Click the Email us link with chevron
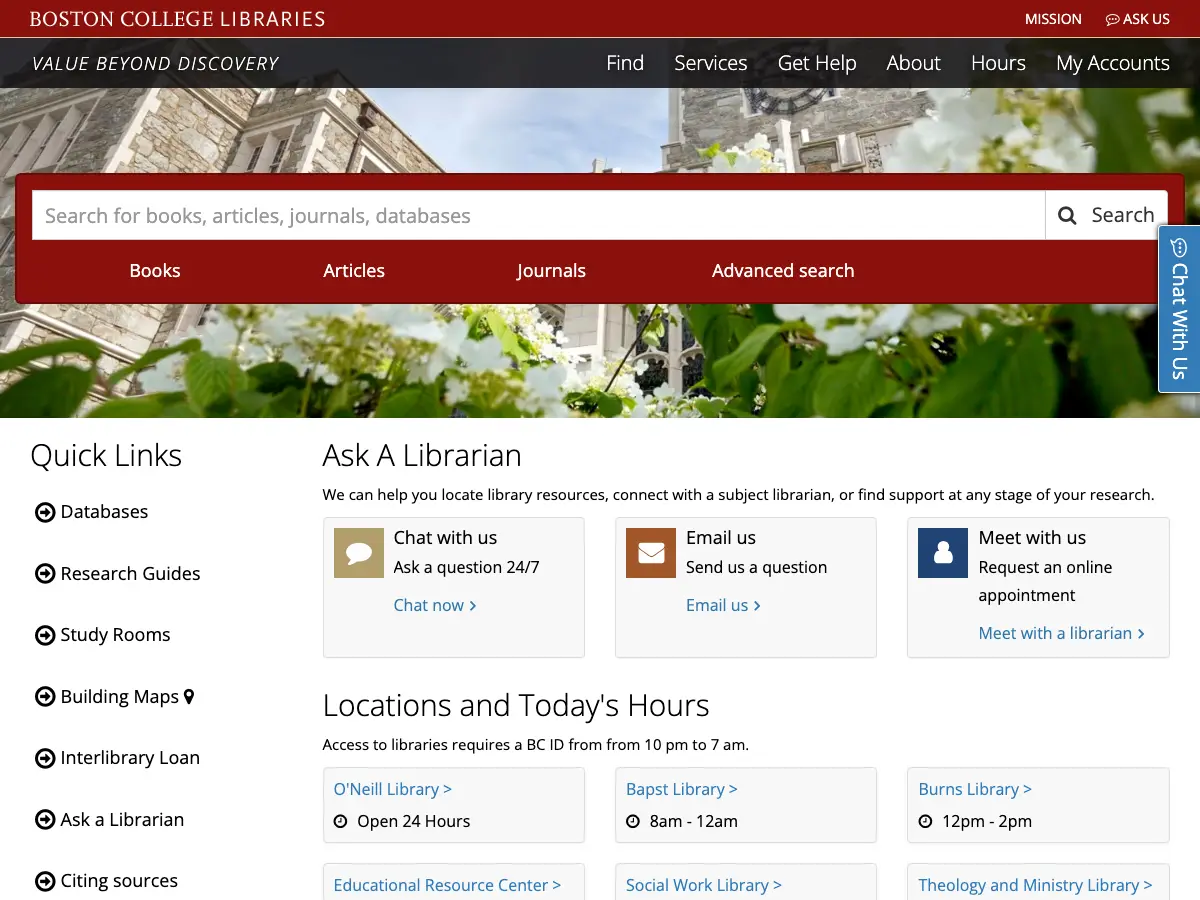This screenshot has height=900, width=1200. 723,605
